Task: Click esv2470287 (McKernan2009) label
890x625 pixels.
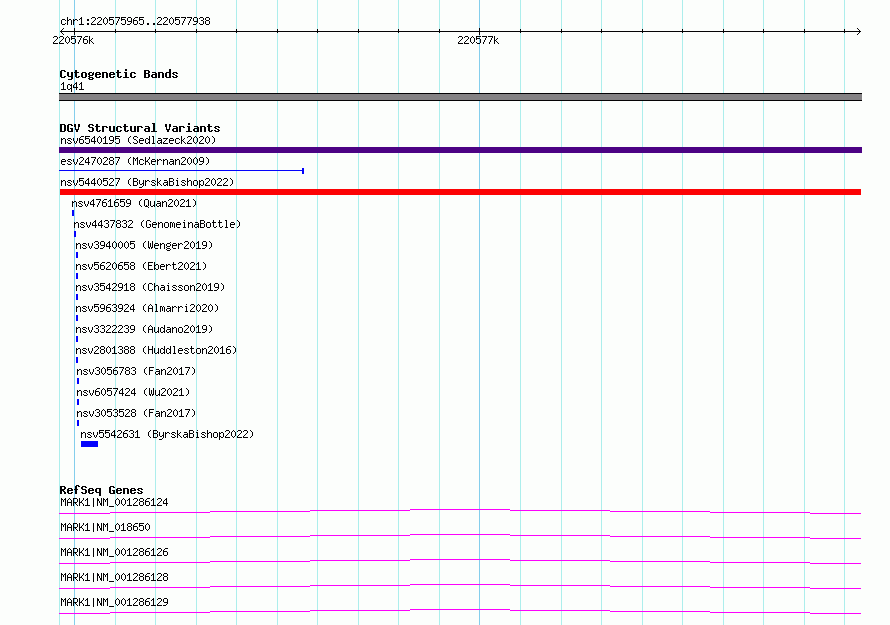Action: pyautogui.click(x=135, y=161)
